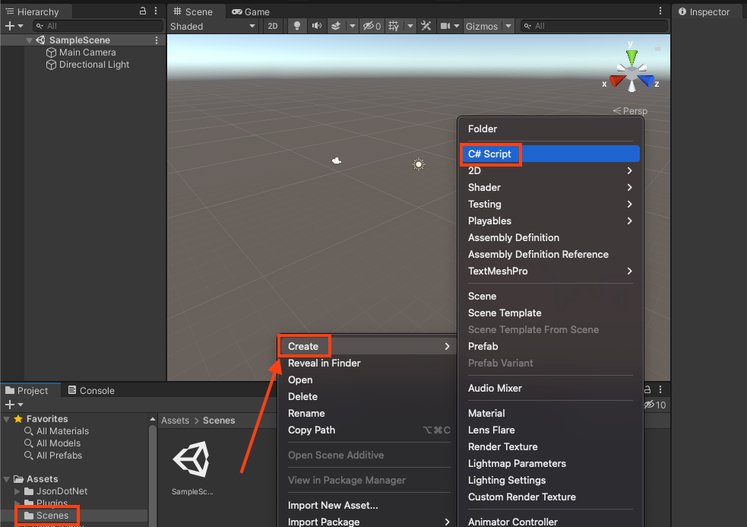Open component editor tools icon

(426, 26)
